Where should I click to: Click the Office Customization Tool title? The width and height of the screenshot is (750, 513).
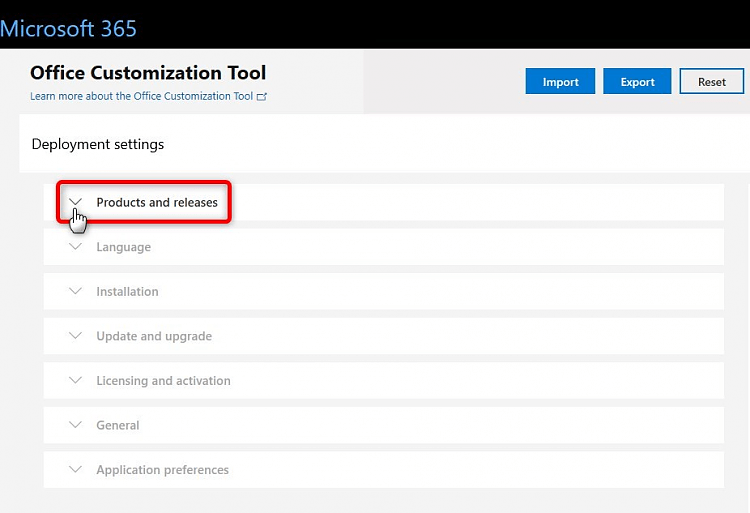pos(148,73)
